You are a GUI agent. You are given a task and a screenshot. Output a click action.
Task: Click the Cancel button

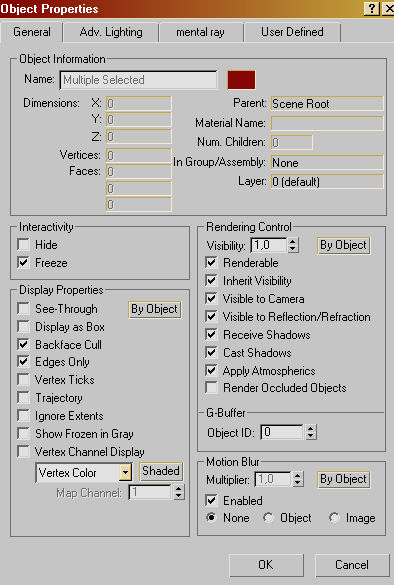coord(351,565)
